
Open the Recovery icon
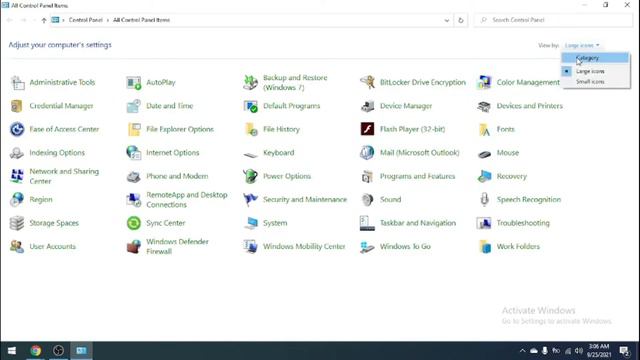pyautogui.click(x=484, y=176)
